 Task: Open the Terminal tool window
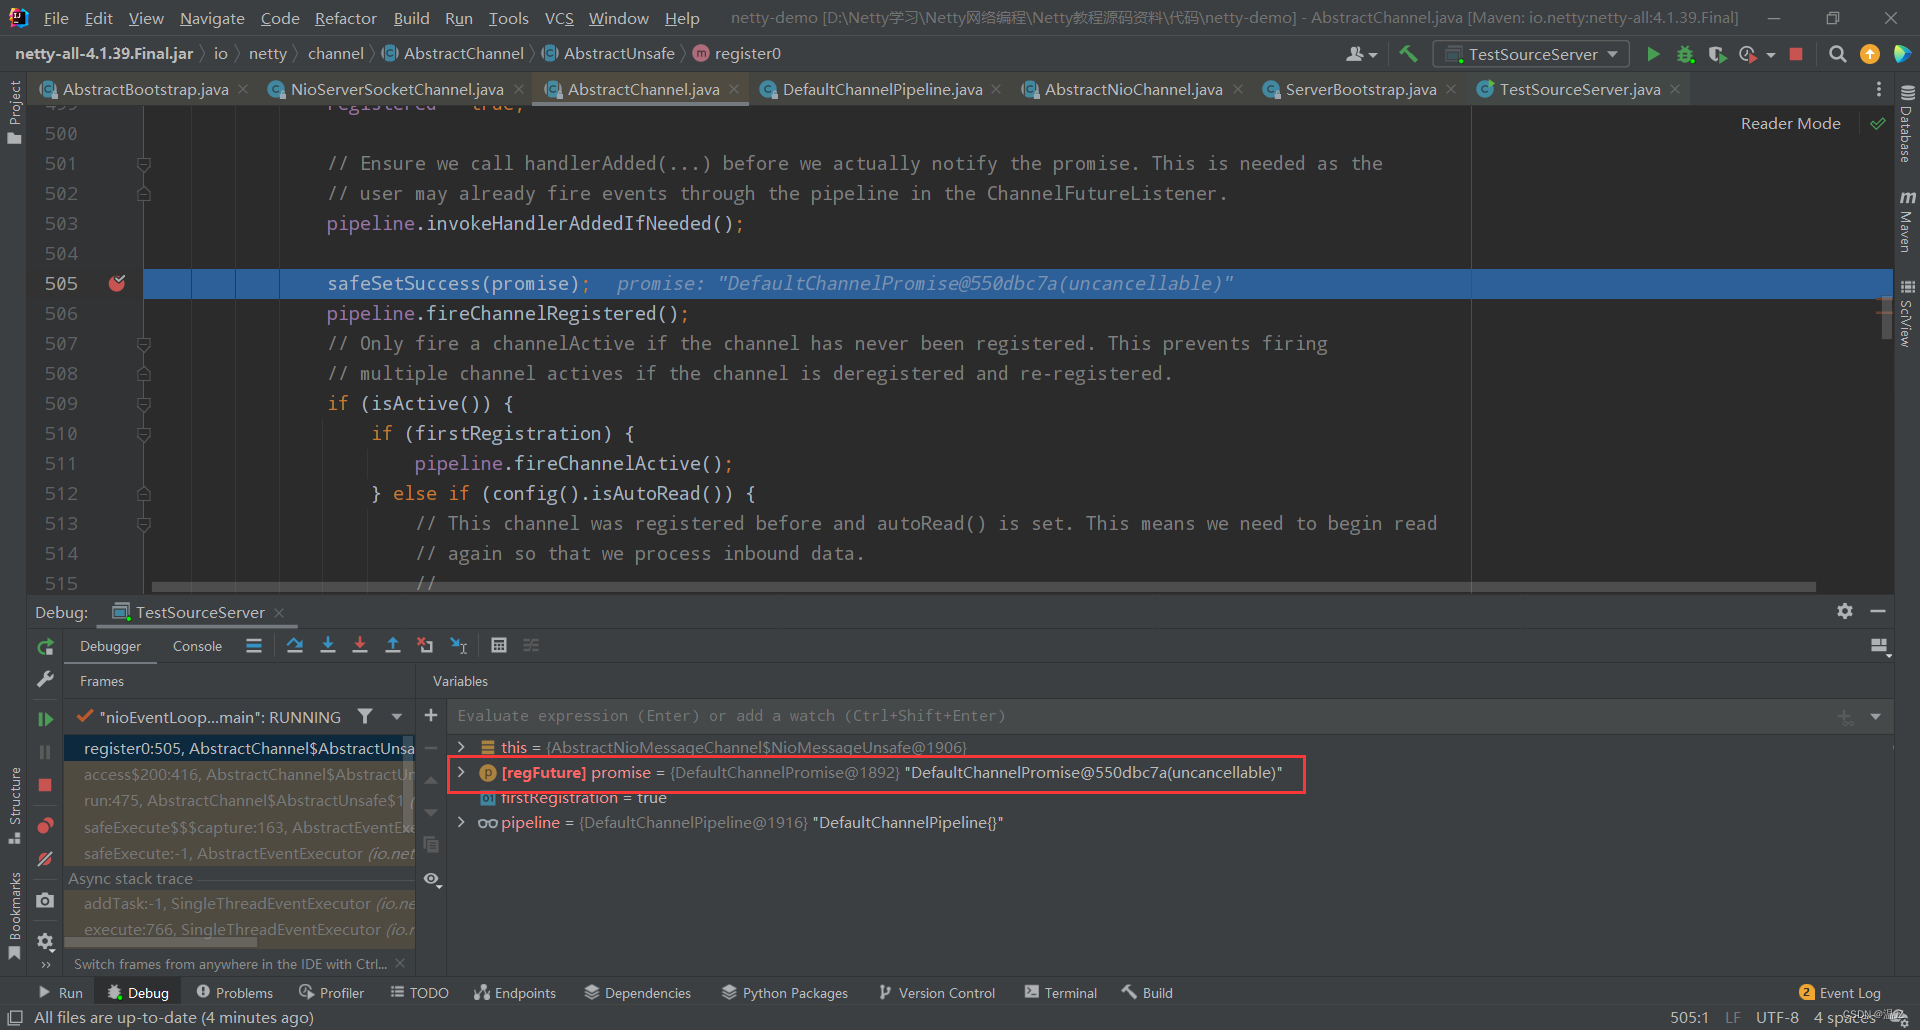coord(1060,992)
